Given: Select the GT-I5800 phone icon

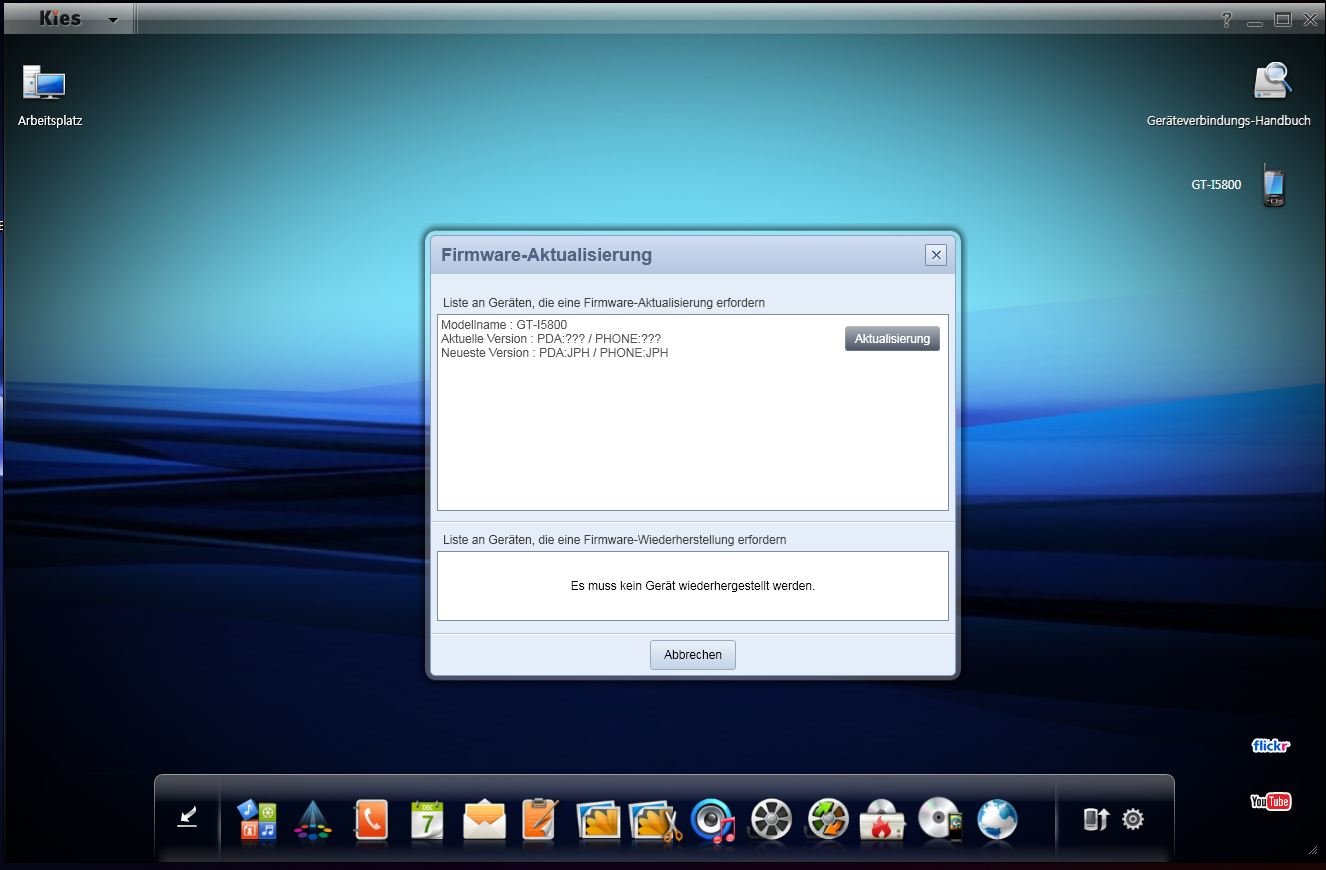Looking at the screenshot, I should 1272,185.
